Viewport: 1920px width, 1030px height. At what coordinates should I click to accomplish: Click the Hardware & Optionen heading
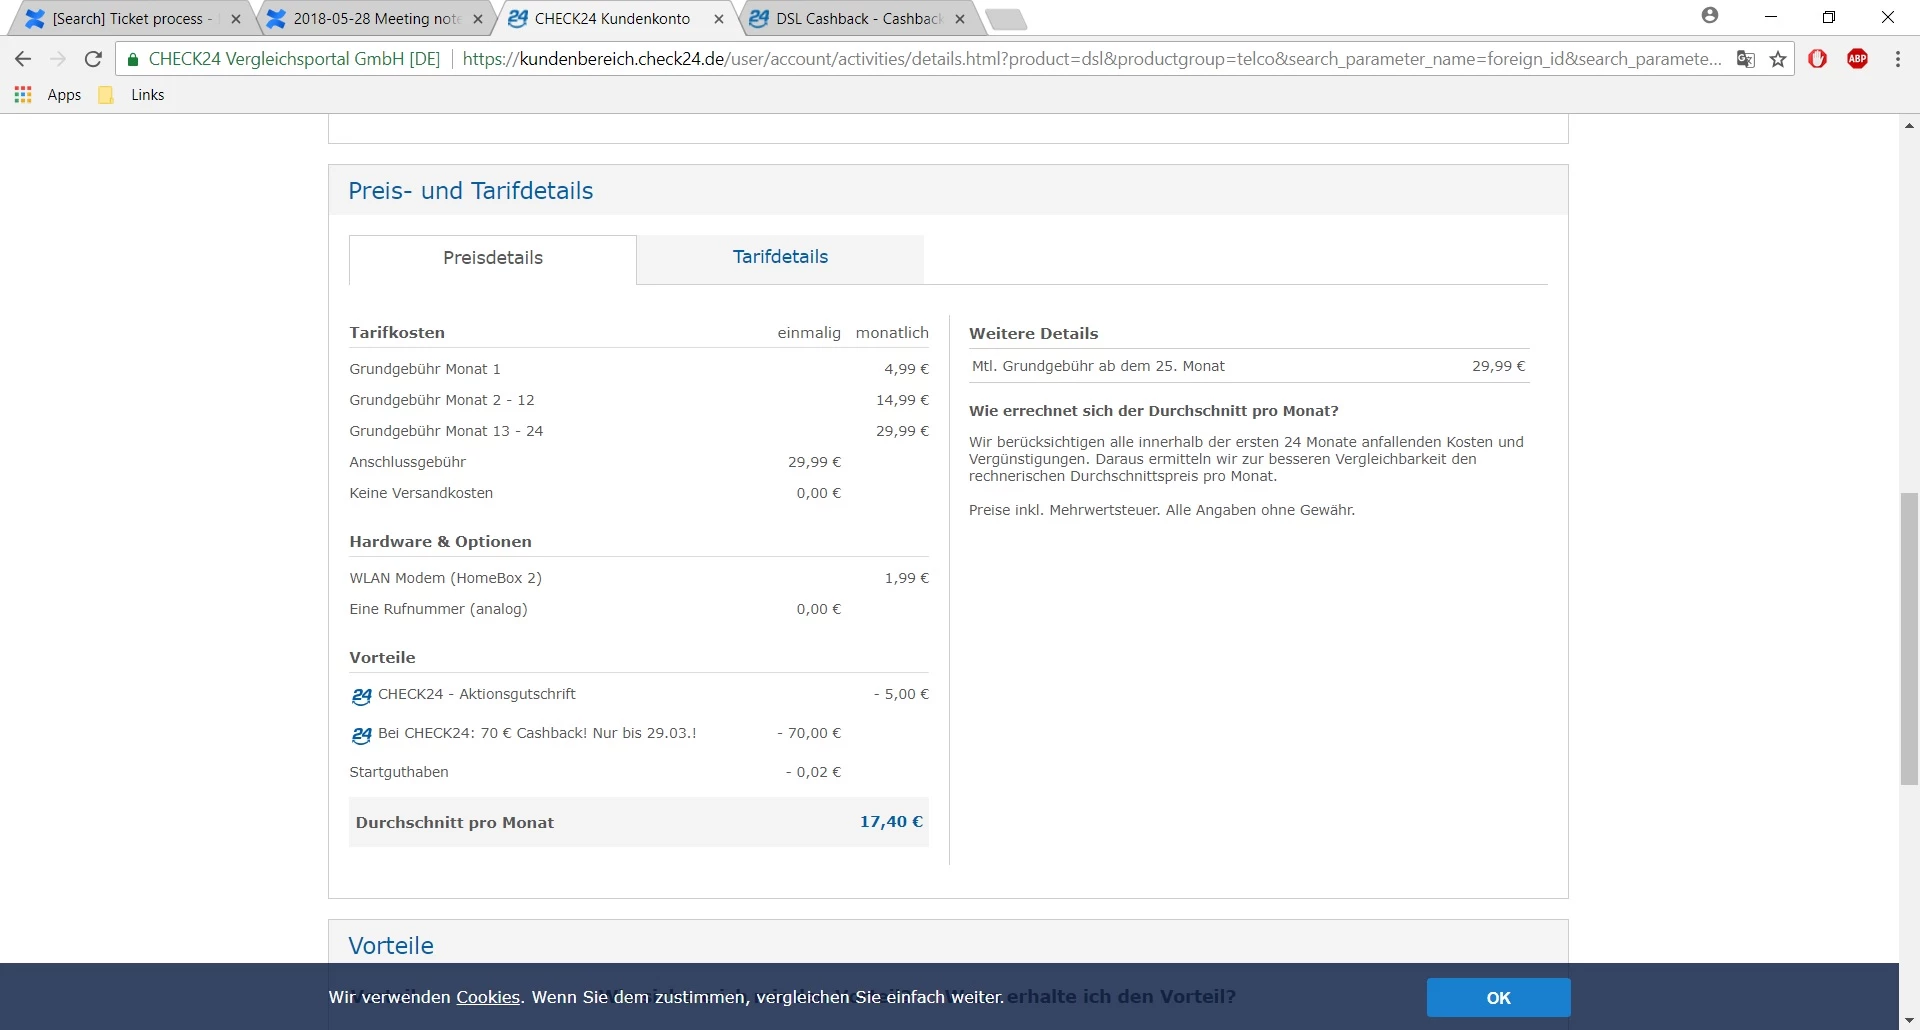tap(440, 542)
